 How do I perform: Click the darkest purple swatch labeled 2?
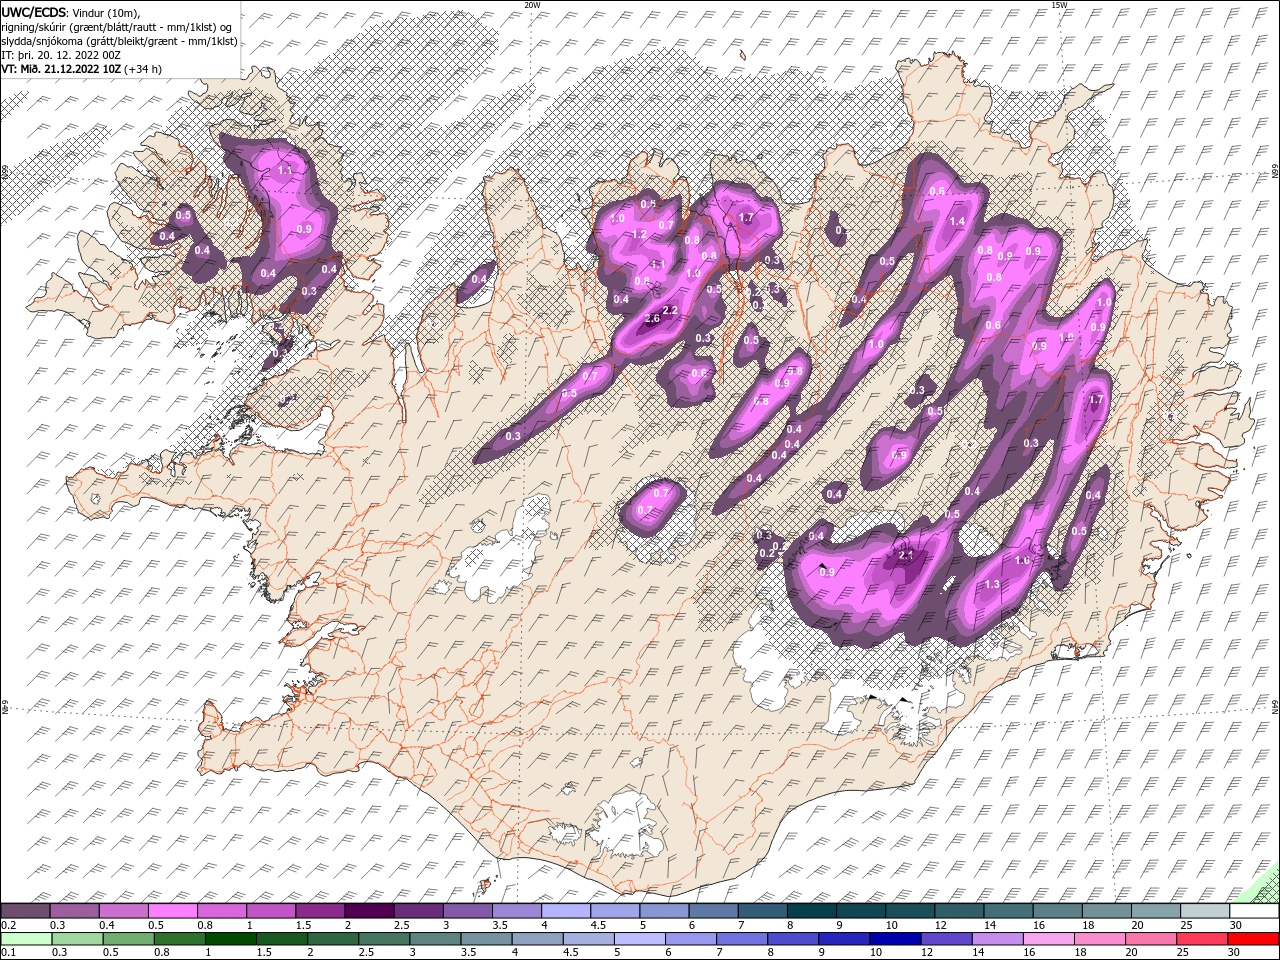pyautogui.click(x=370, y=911)
